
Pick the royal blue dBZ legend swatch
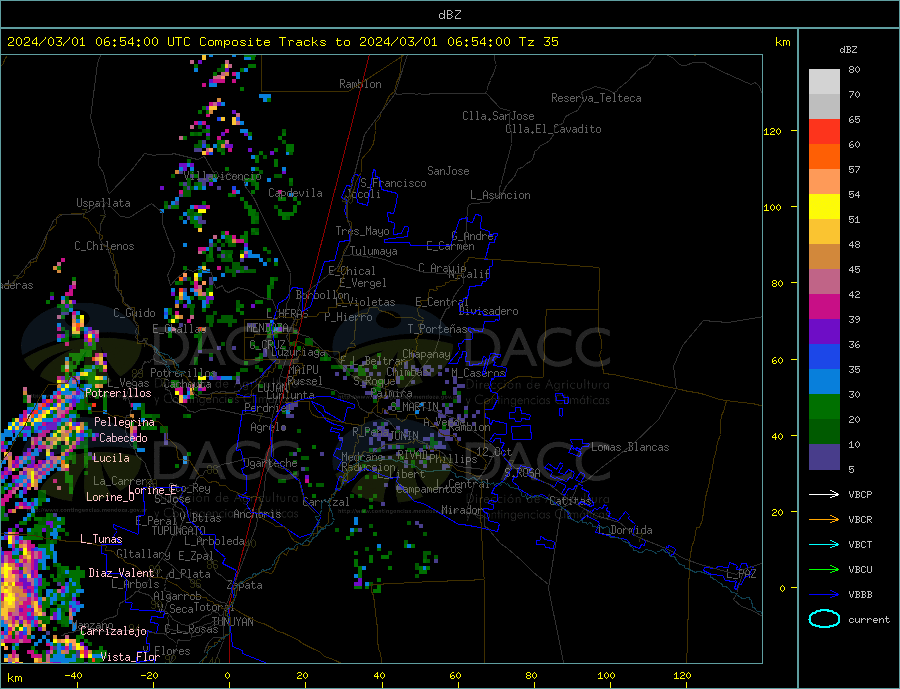pos(824,357)
